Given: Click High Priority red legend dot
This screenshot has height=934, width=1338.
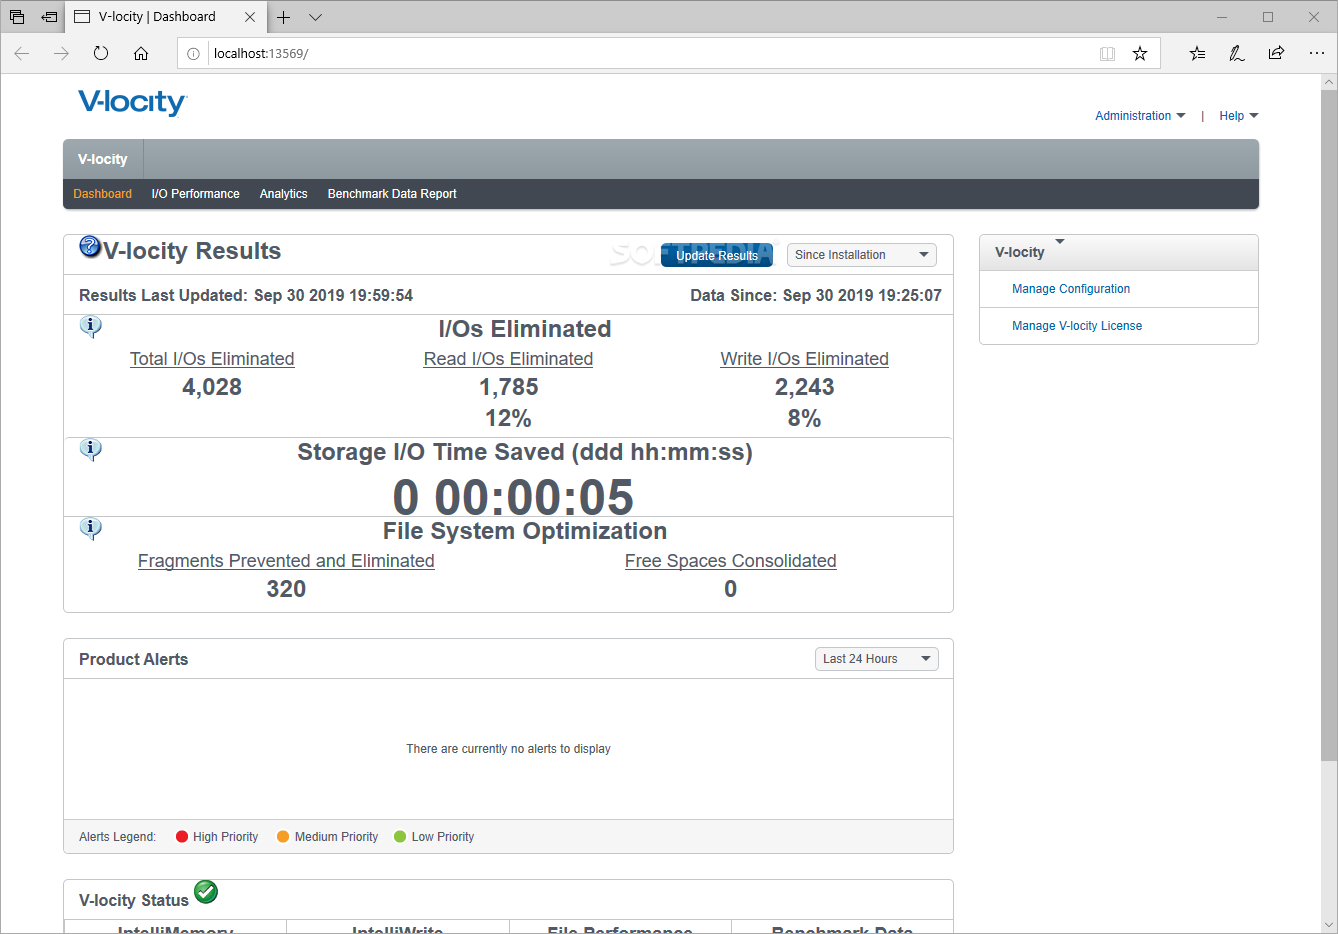Looking at the screenshot, I should coord(182,837).
